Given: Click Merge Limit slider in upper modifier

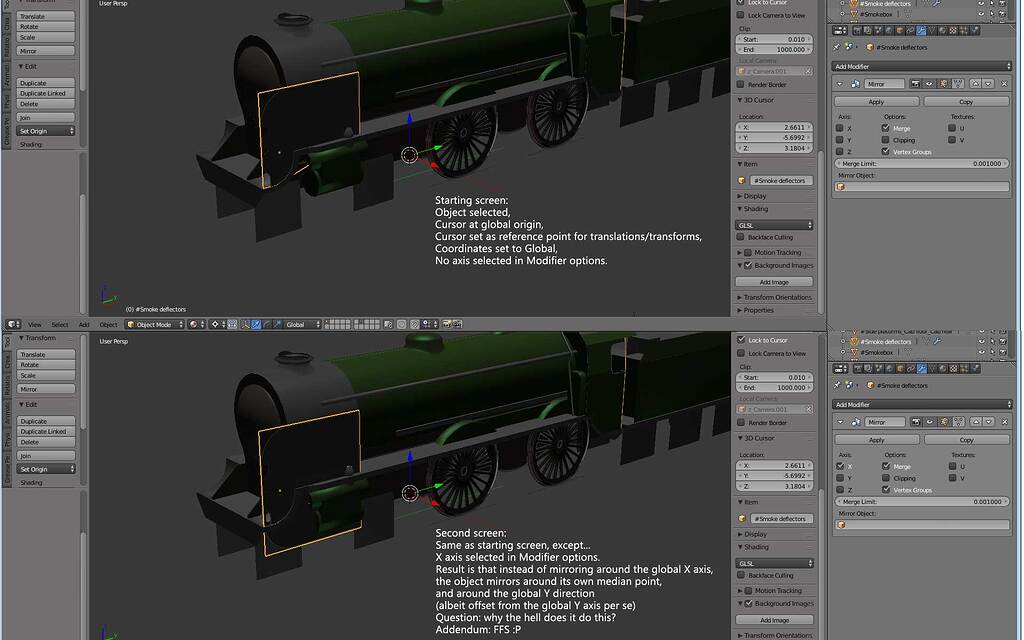Looking at the screenshot, I should point(921,164).
